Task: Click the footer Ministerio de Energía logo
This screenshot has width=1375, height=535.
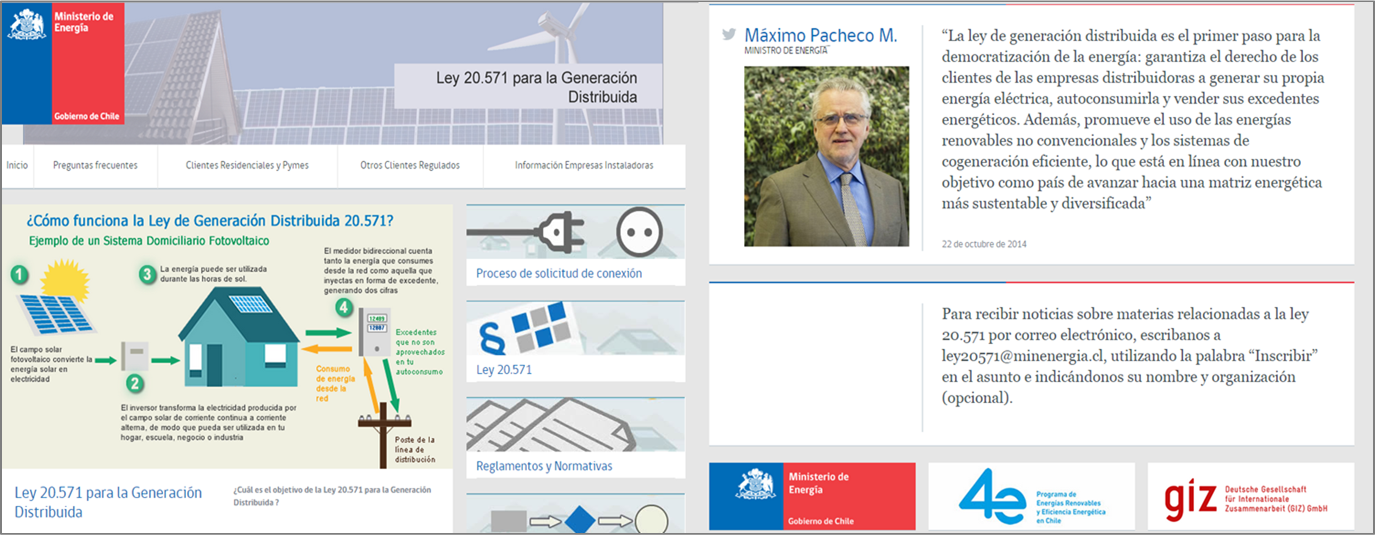Action: tap(812, 496)
